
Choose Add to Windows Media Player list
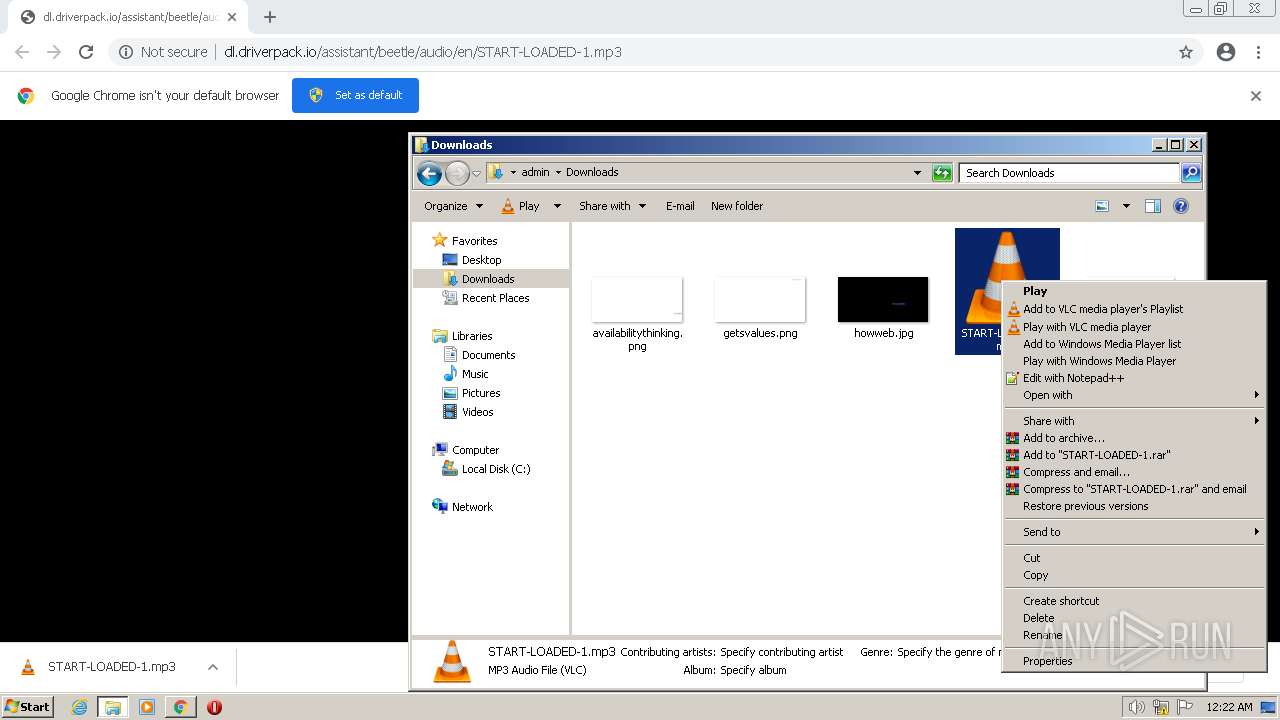[1102, 344]
